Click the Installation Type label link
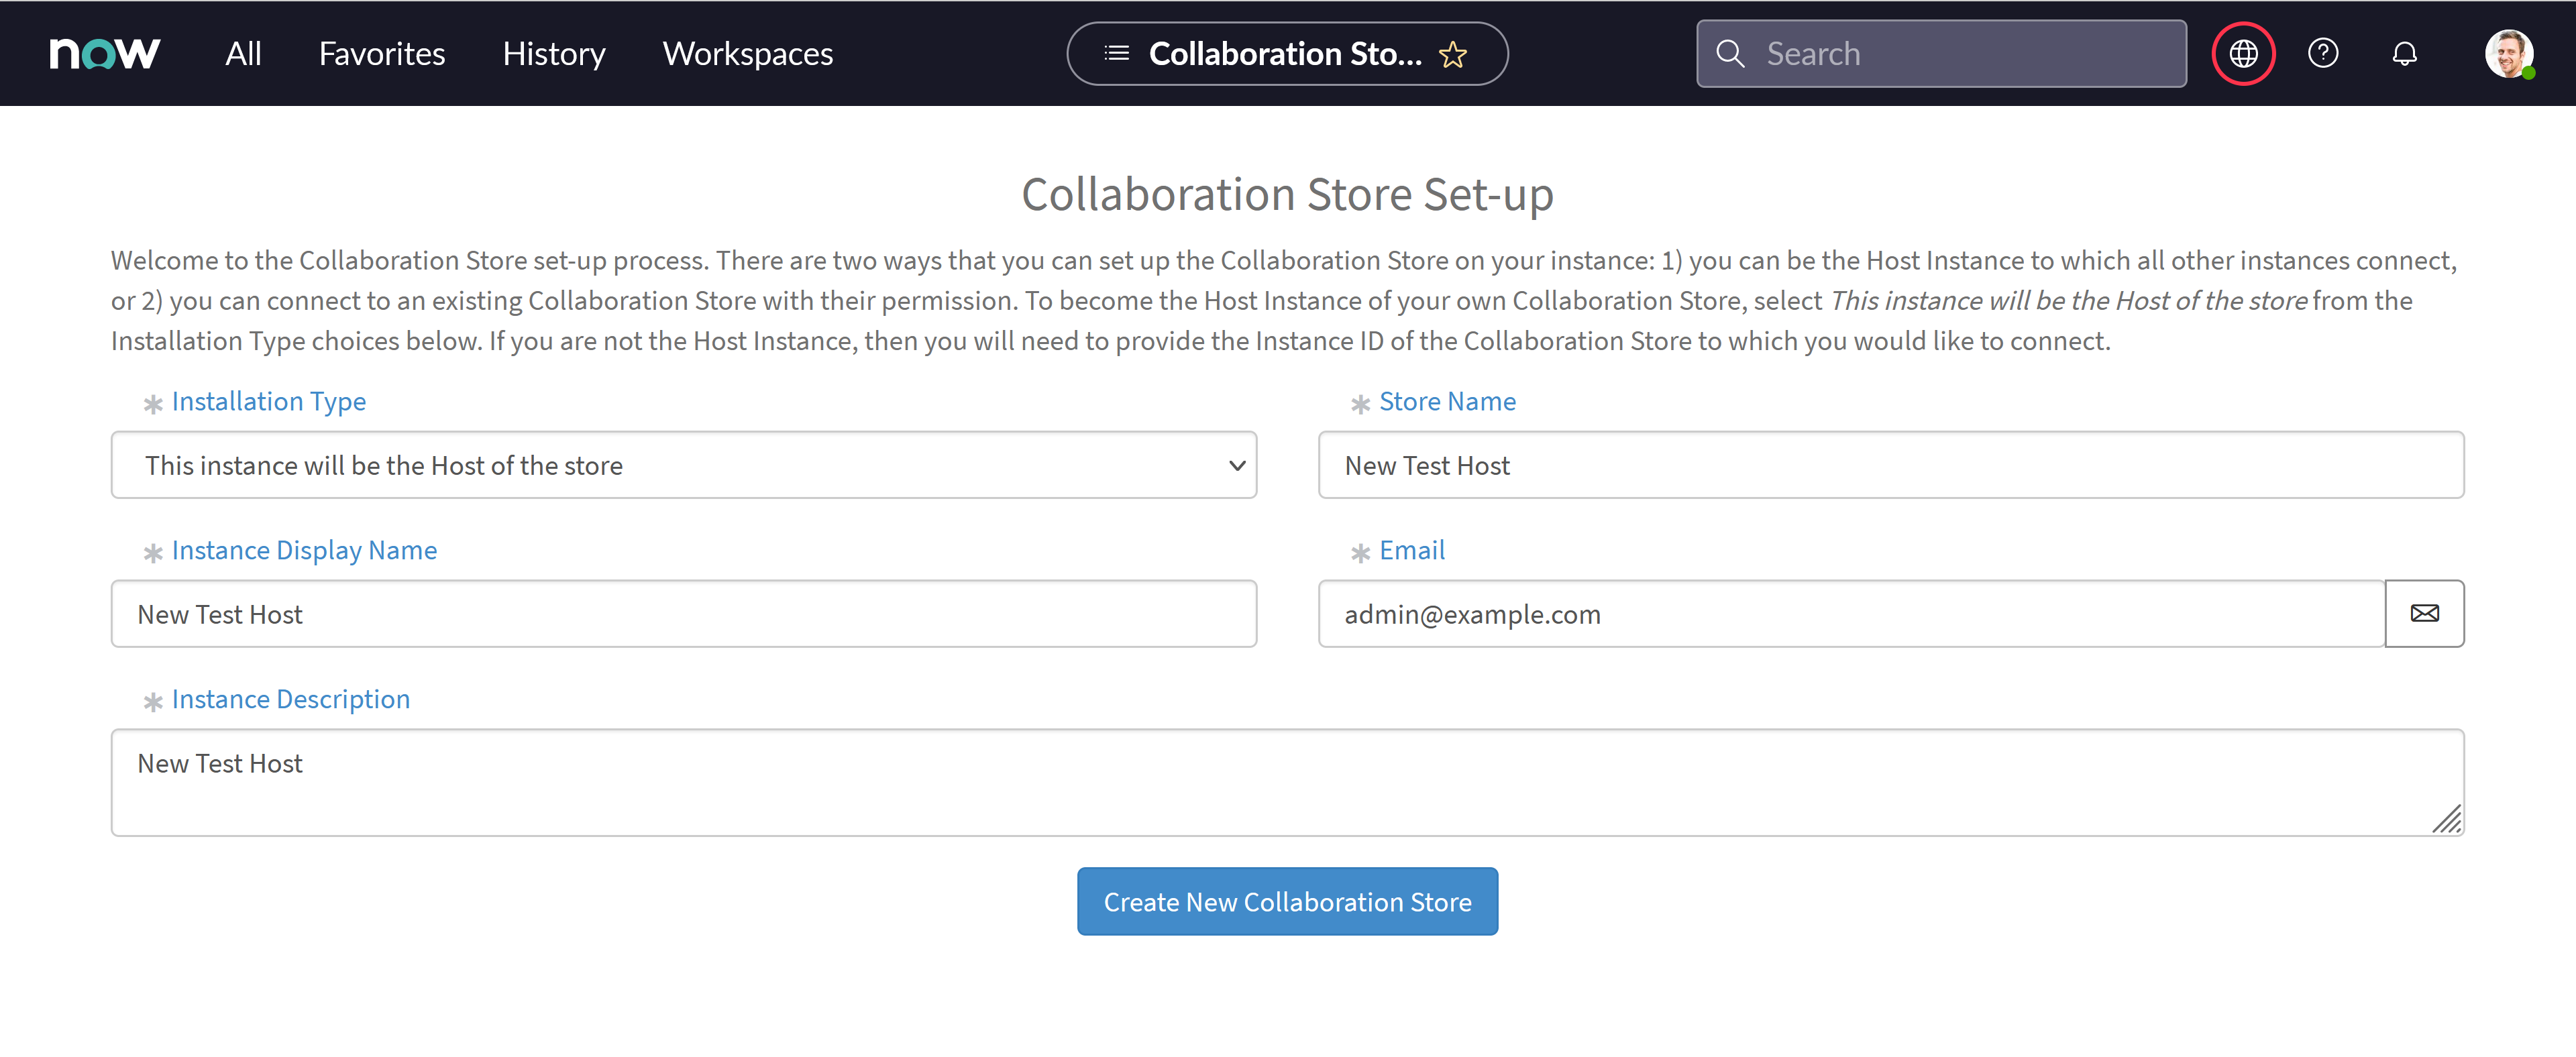2576x1057 pixels. (x=268, y=401)
